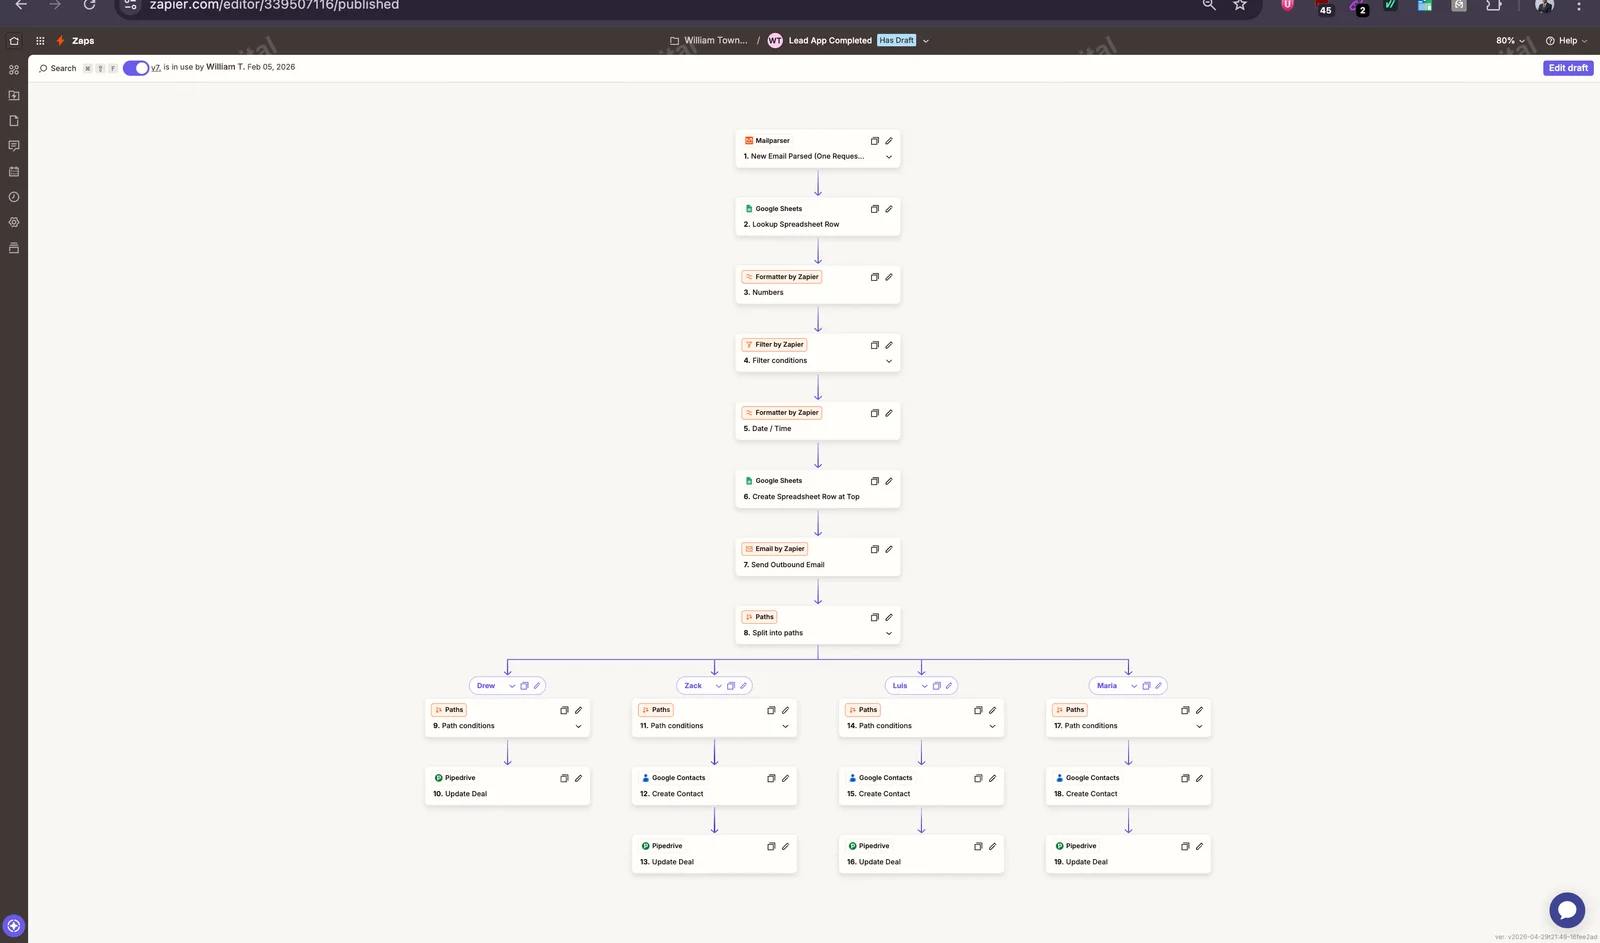Rename the Drew path with pencil icon
Screen dimensions: 1600x943
point(537,686)
